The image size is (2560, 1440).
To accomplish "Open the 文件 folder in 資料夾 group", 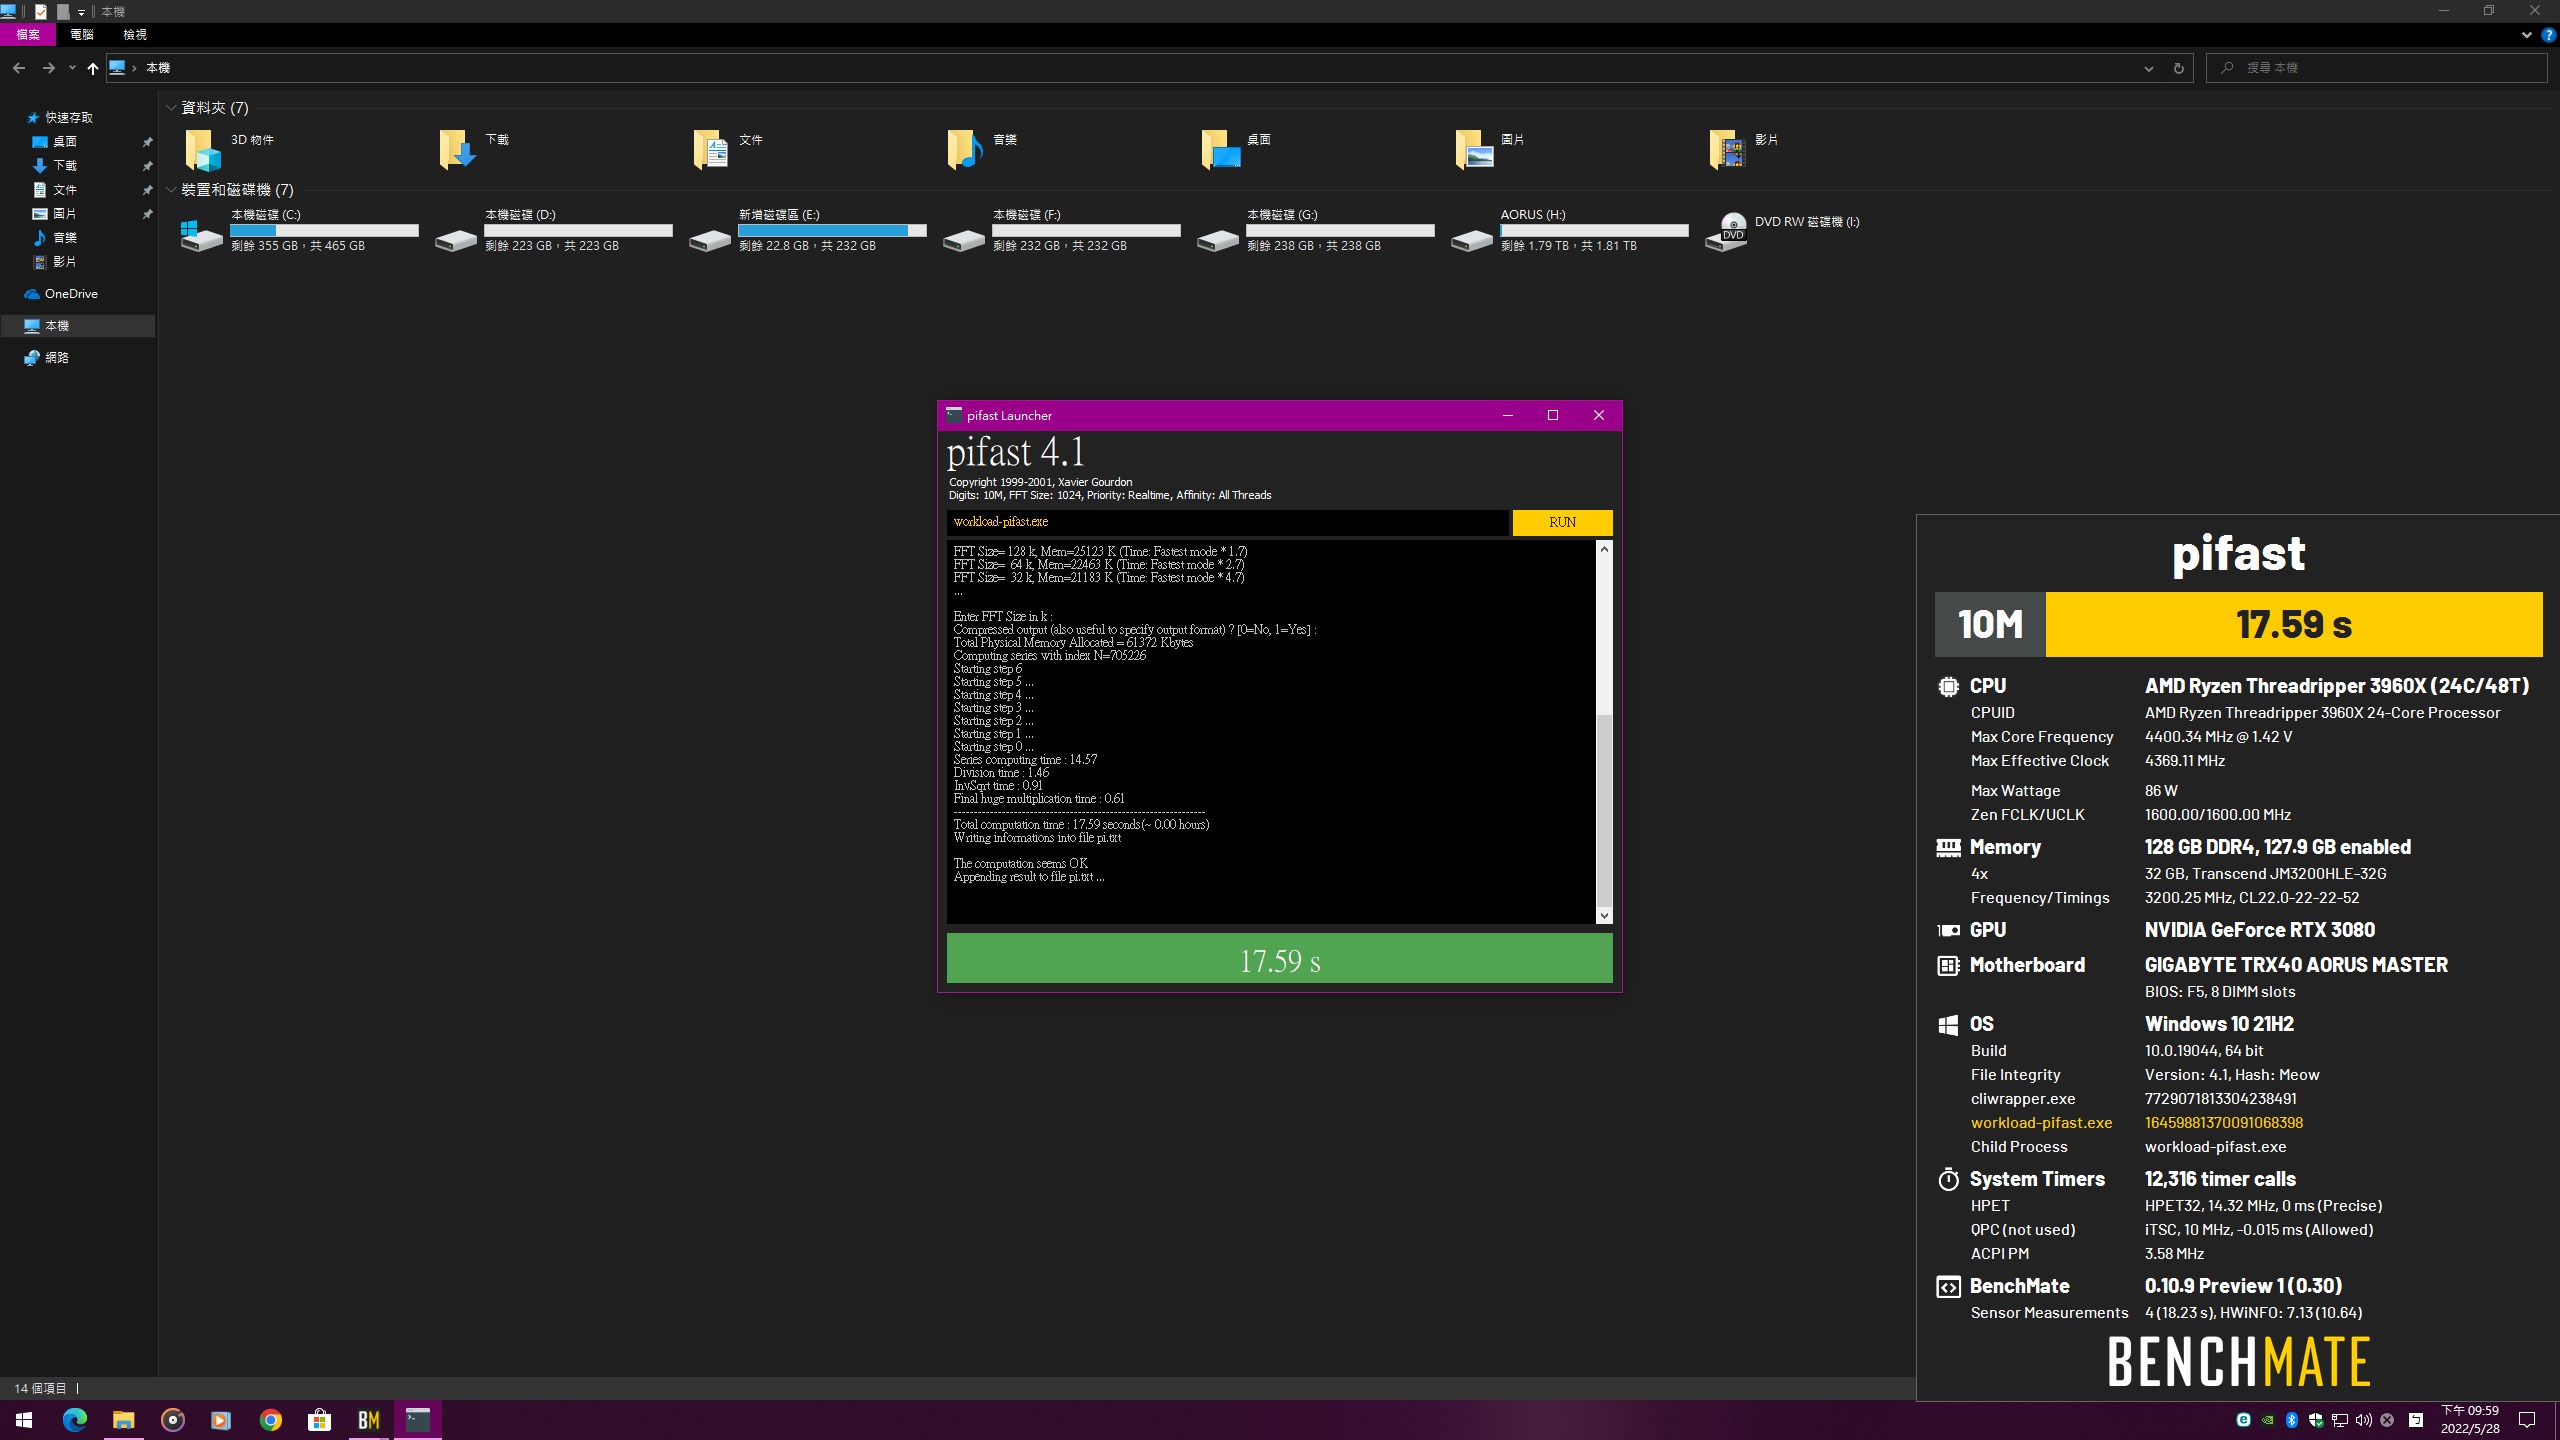I will point(729,149).
